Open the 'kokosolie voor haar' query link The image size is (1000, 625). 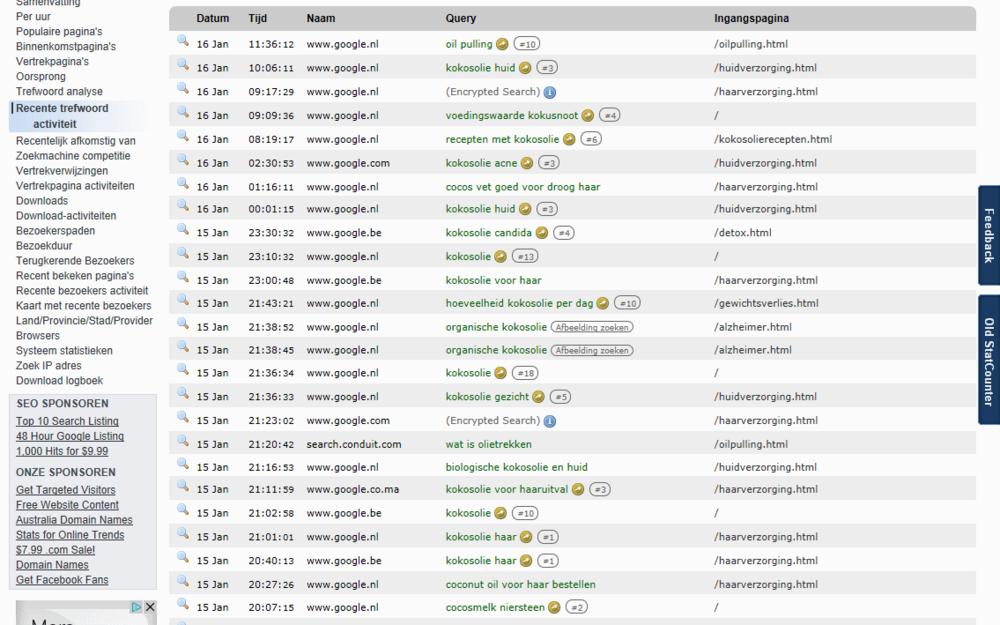click(x=493, y=281)
